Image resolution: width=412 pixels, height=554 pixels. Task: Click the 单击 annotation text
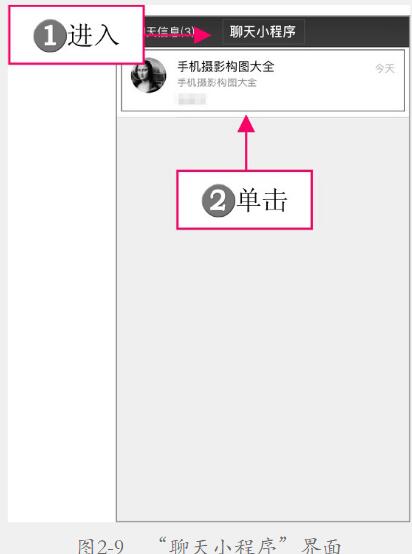pos(262,200)
